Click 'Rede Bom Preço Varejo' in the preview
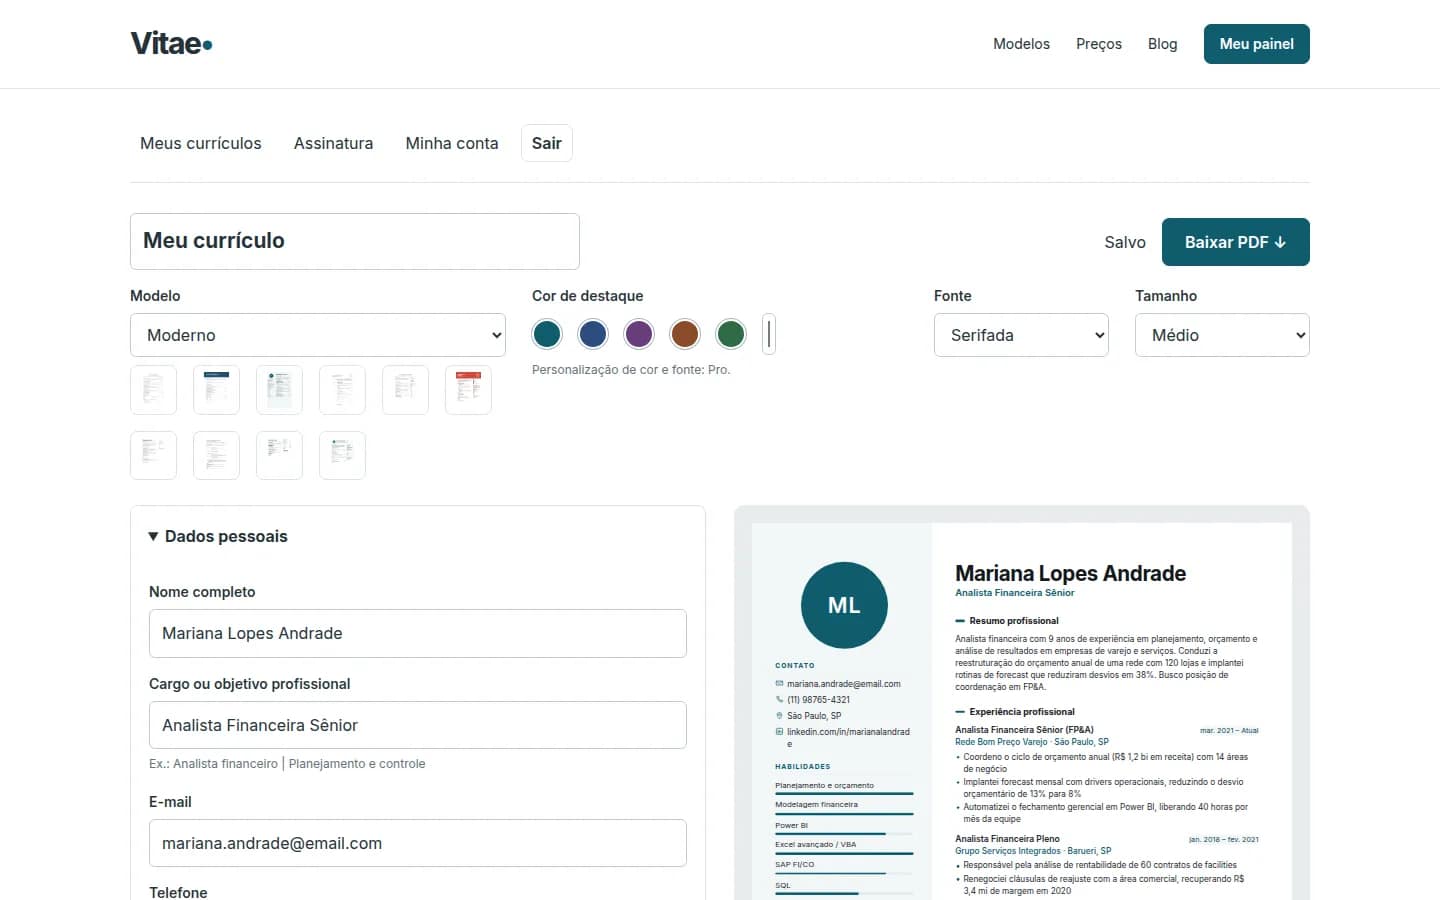 [1001, 742]
